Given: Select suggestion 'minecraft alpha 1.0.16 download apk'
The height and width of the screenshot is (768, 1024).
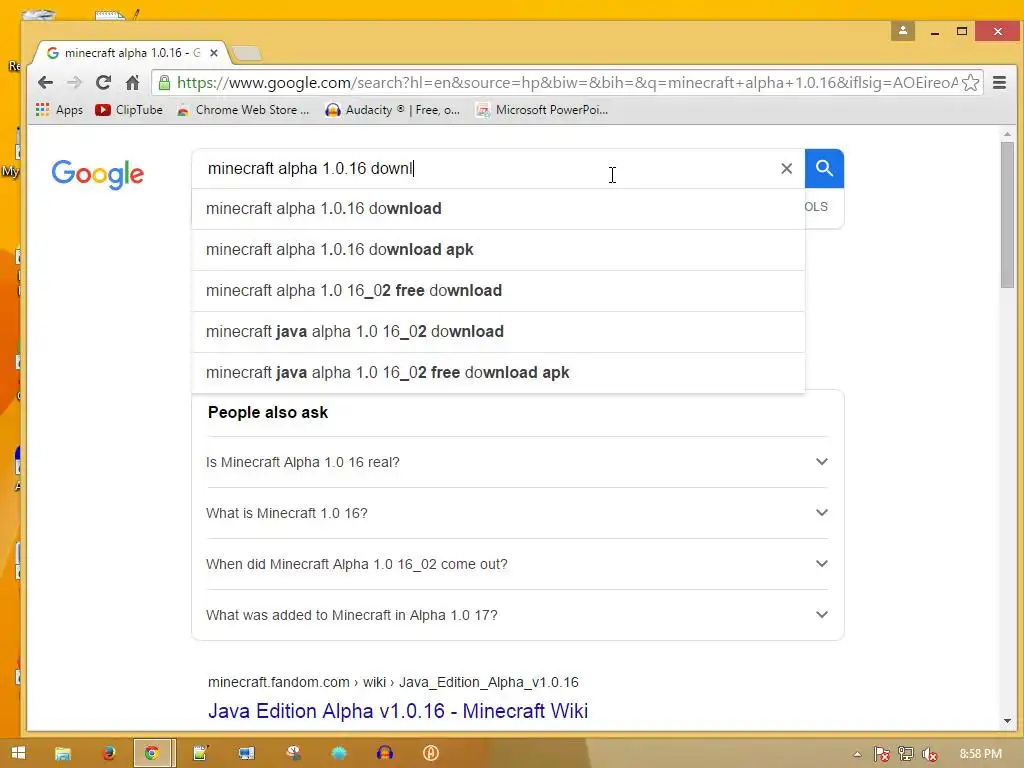Looking at the screenshot, I should point(498,249).
